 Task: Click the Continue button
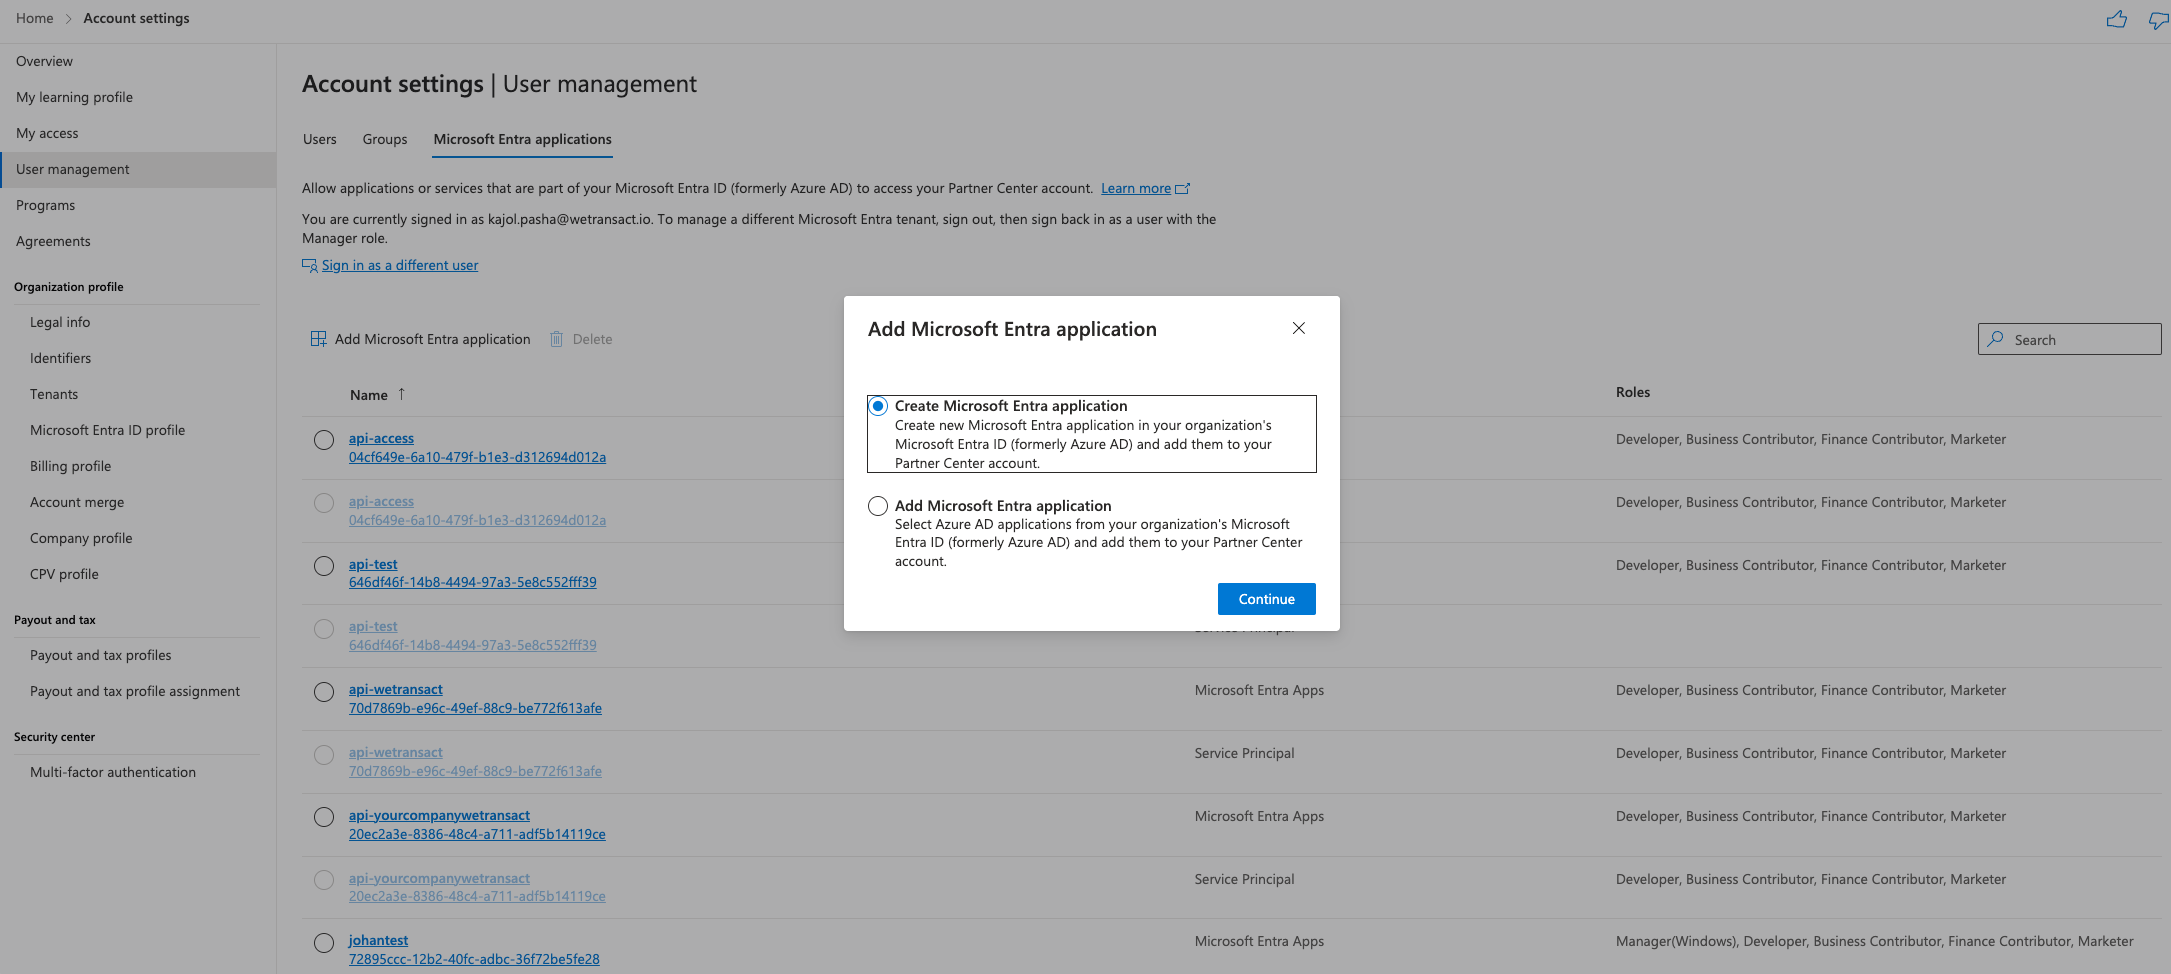coord(1266,599)
